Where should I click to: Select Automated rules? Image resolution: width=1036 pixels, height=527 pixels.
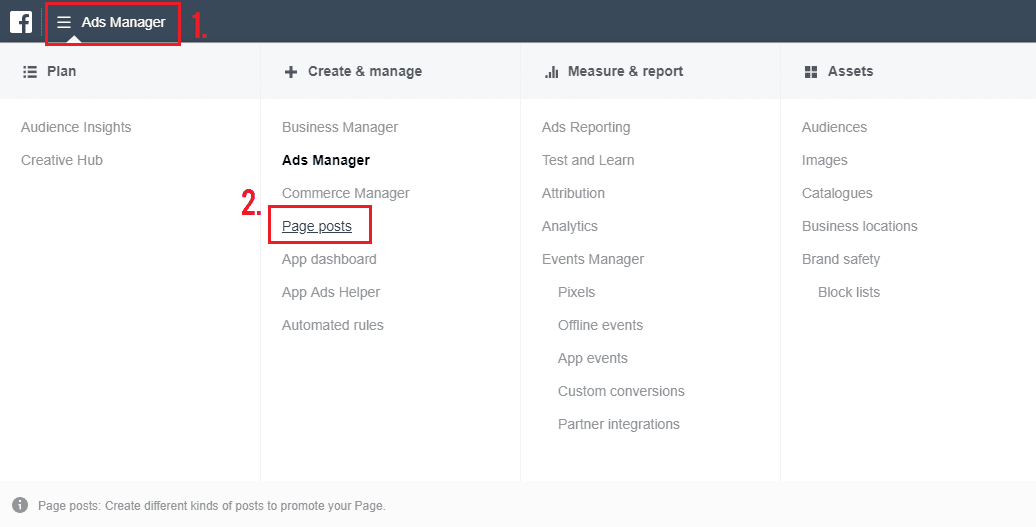click(x=332, y=326)
